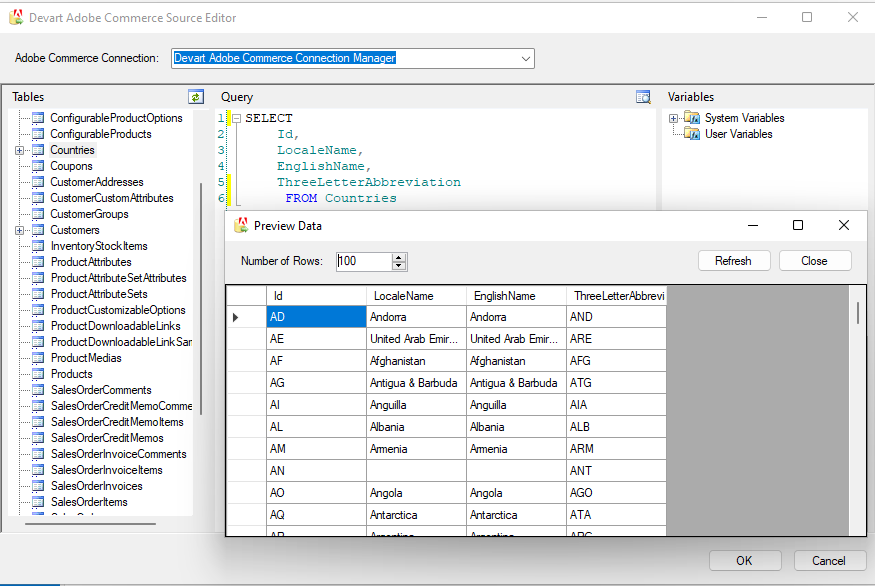
Task: Collapse the SELECT query block
Action: 236,118
